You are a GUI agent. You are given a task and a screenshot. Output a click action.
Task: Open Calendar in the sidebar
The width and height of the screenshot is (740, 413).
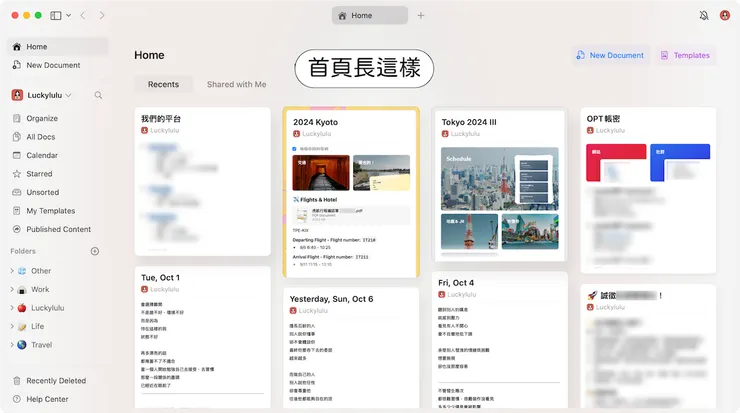(x=58, y=155)
